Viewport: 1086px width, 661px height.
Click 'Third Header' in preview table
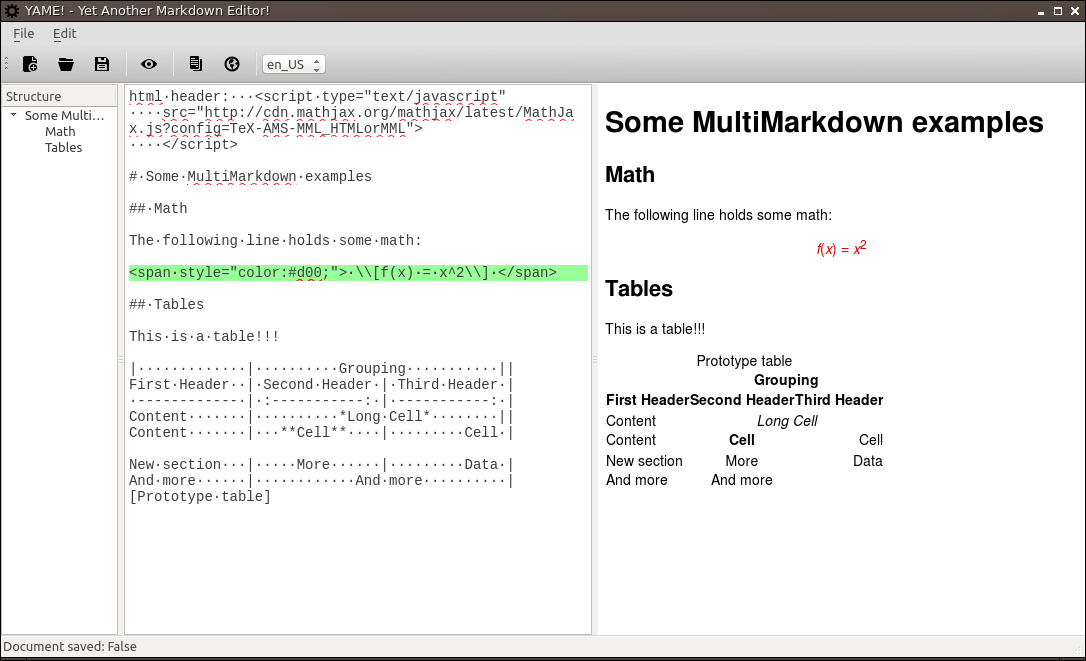pos(839,400)
